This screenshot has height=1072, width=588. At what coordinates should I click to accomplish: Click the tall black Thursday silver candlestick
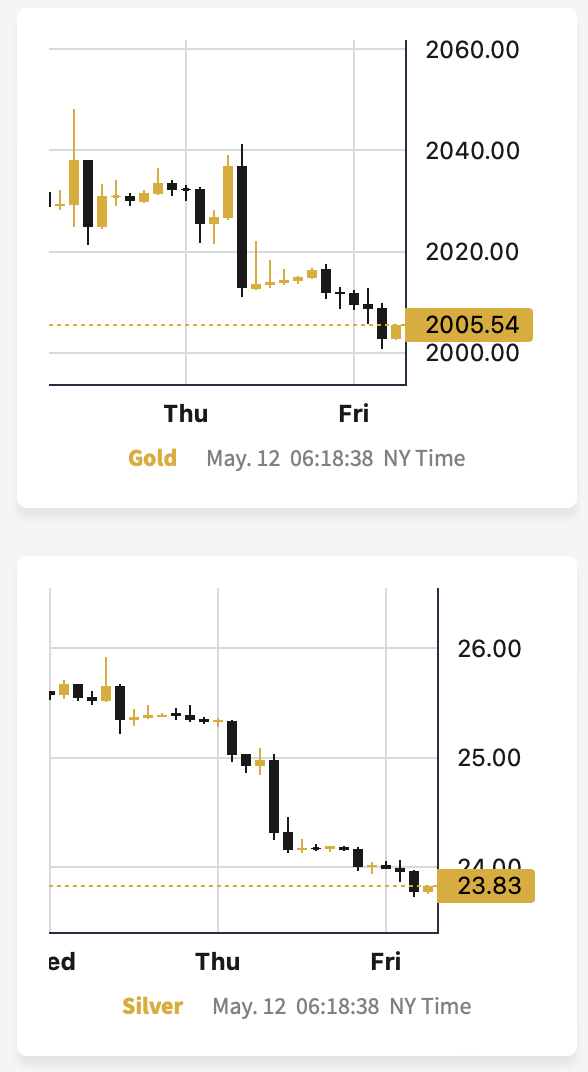pyautogui.click(x=274, y=796)
